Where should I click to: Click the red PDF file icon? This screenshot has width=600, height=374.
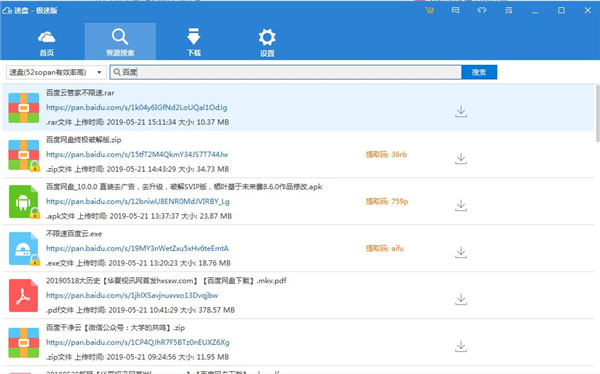[23, 296]
